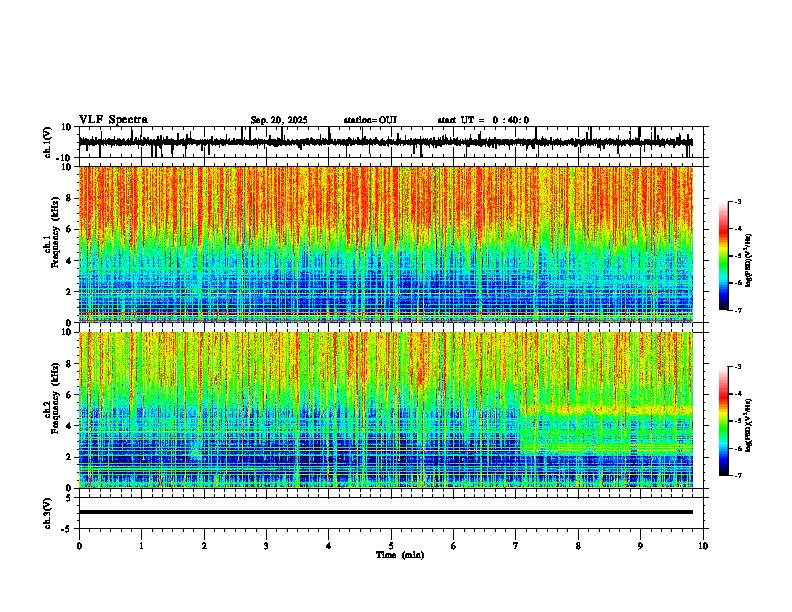This screenshot has width=792, height=612.
Task: Click the 'start UT = 0 : 40: 0' text
Action: click(483, 120)
